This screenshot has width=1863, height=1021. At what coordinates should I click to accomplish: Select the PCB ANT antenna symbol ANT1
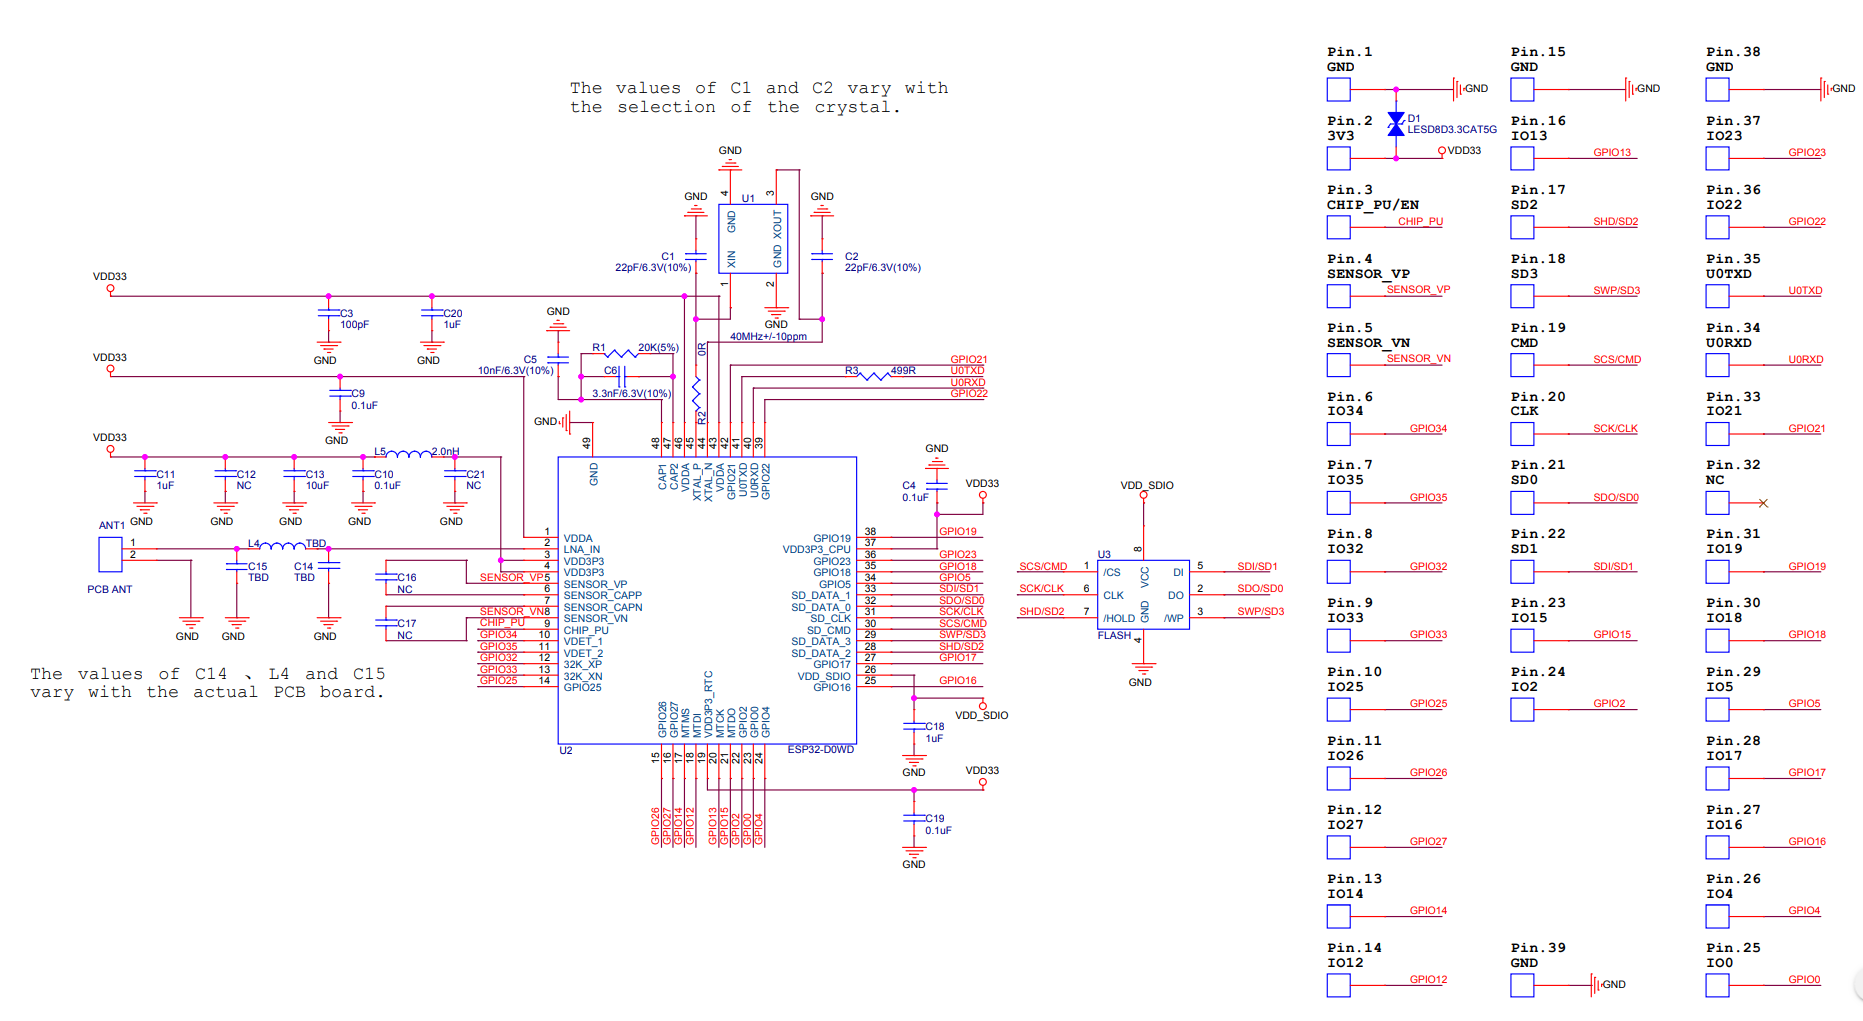pyautogui.click(x=110, y=552)
